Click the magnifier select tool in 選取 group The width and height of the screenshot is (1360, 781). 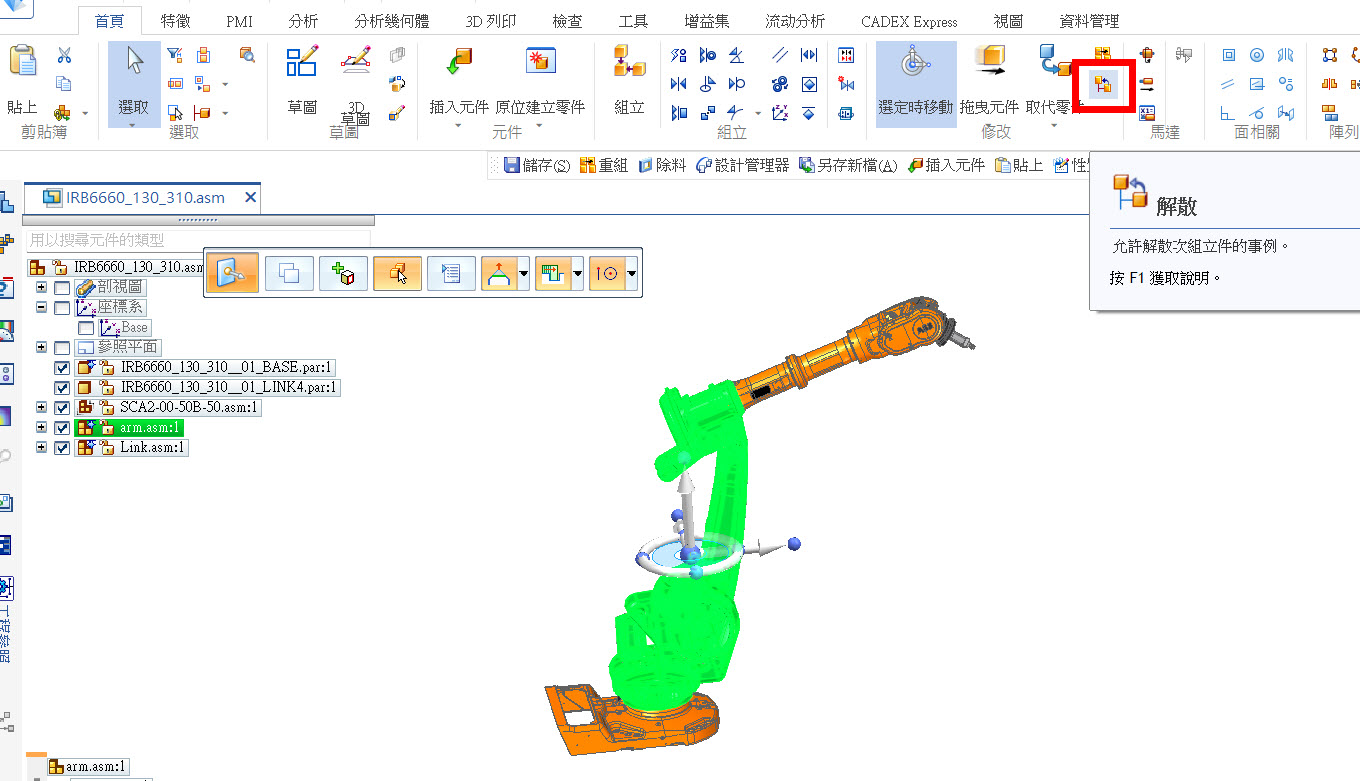point(247,55)
